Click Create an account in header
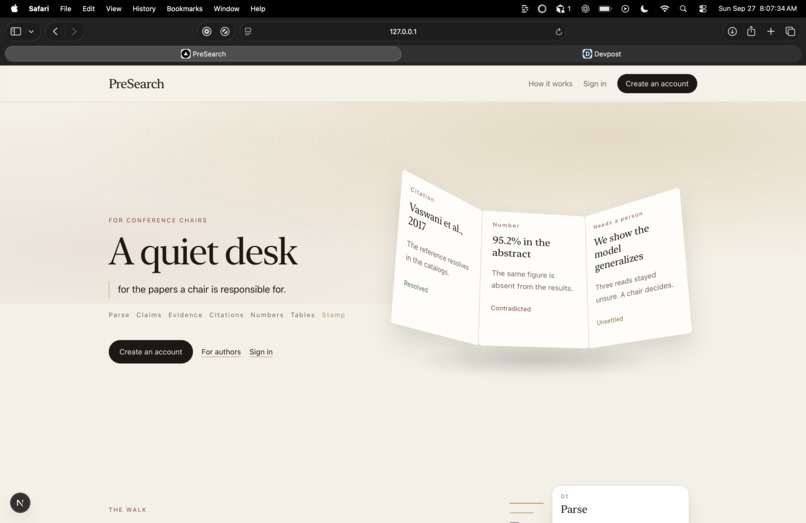 click(657, 83)
